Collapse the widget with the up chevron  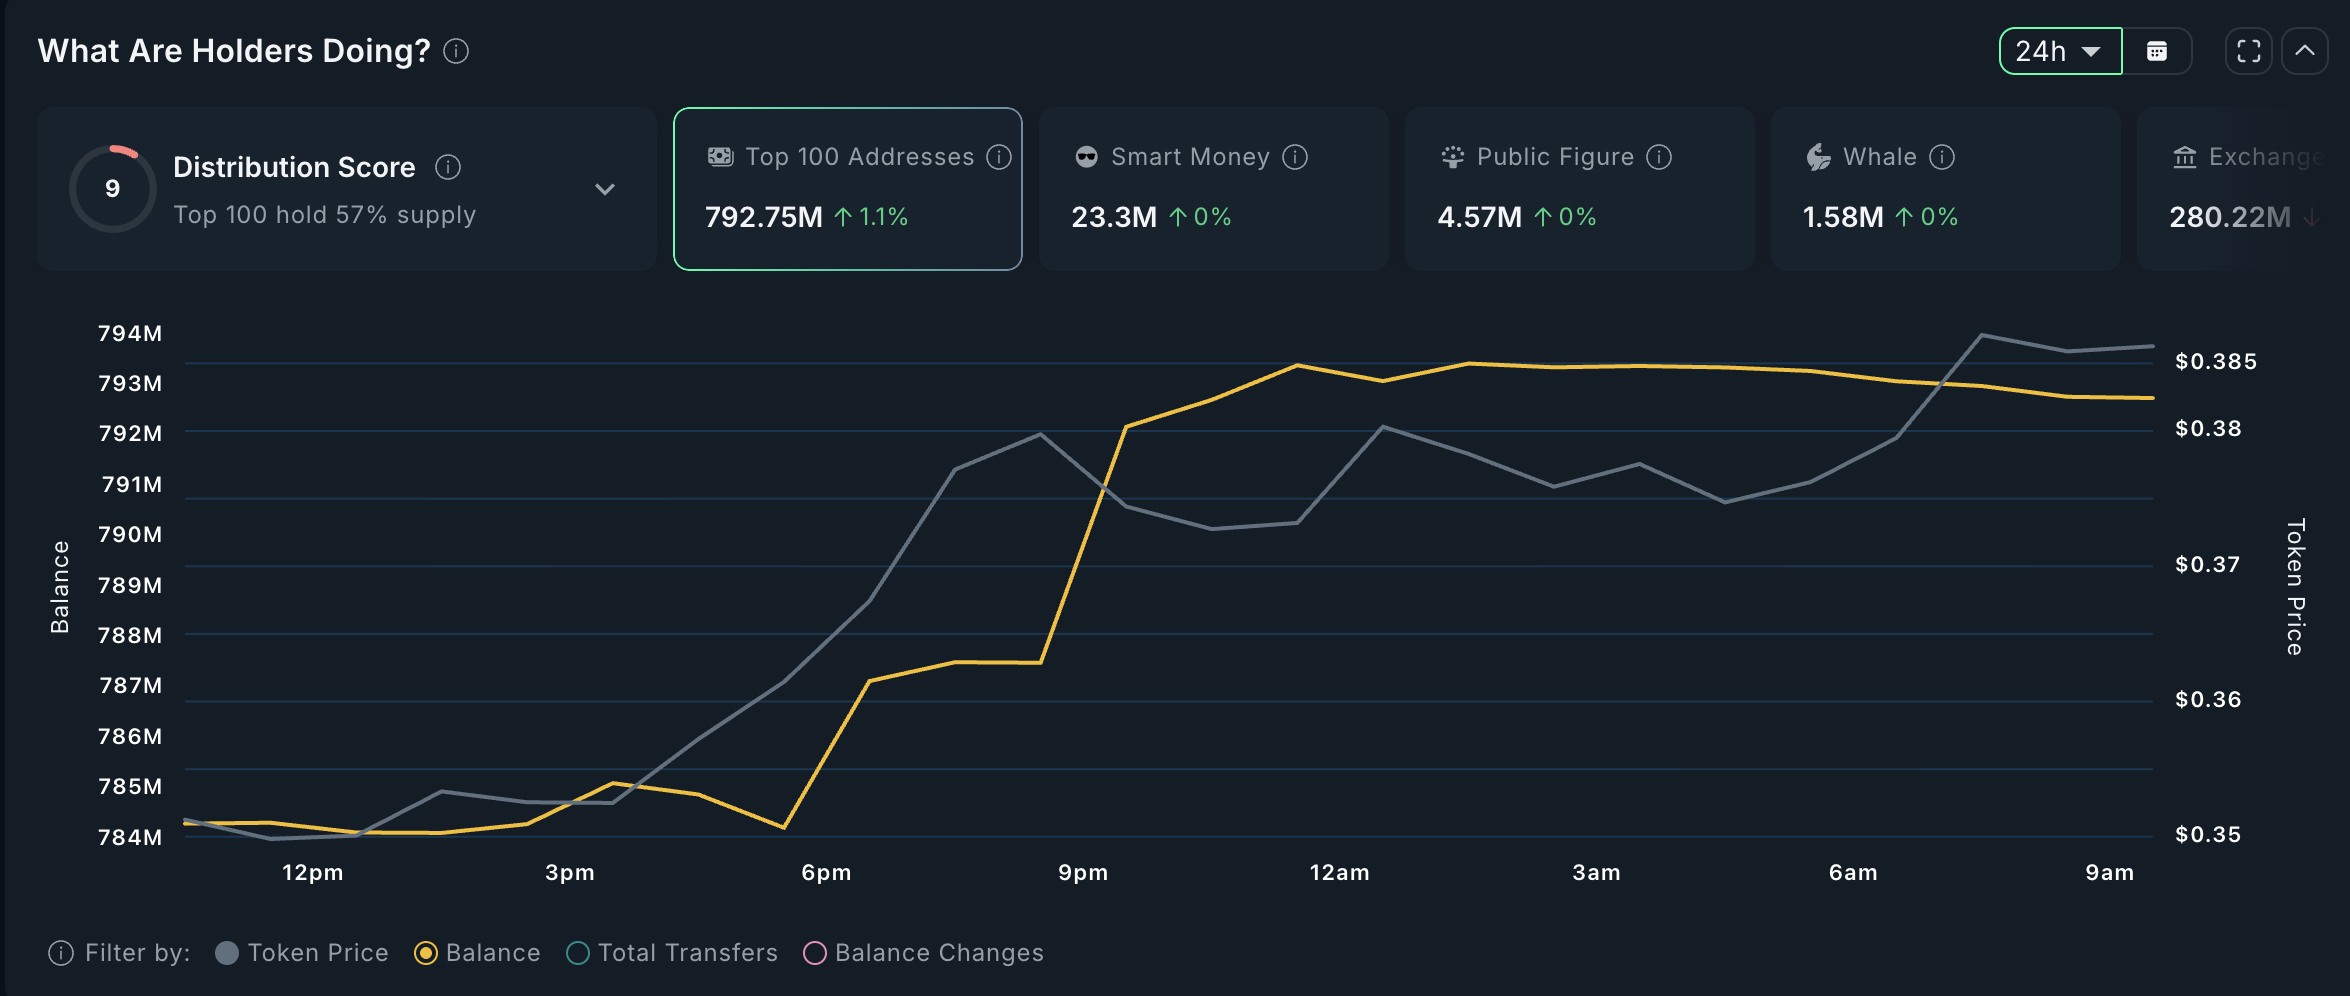(2305, 50)
